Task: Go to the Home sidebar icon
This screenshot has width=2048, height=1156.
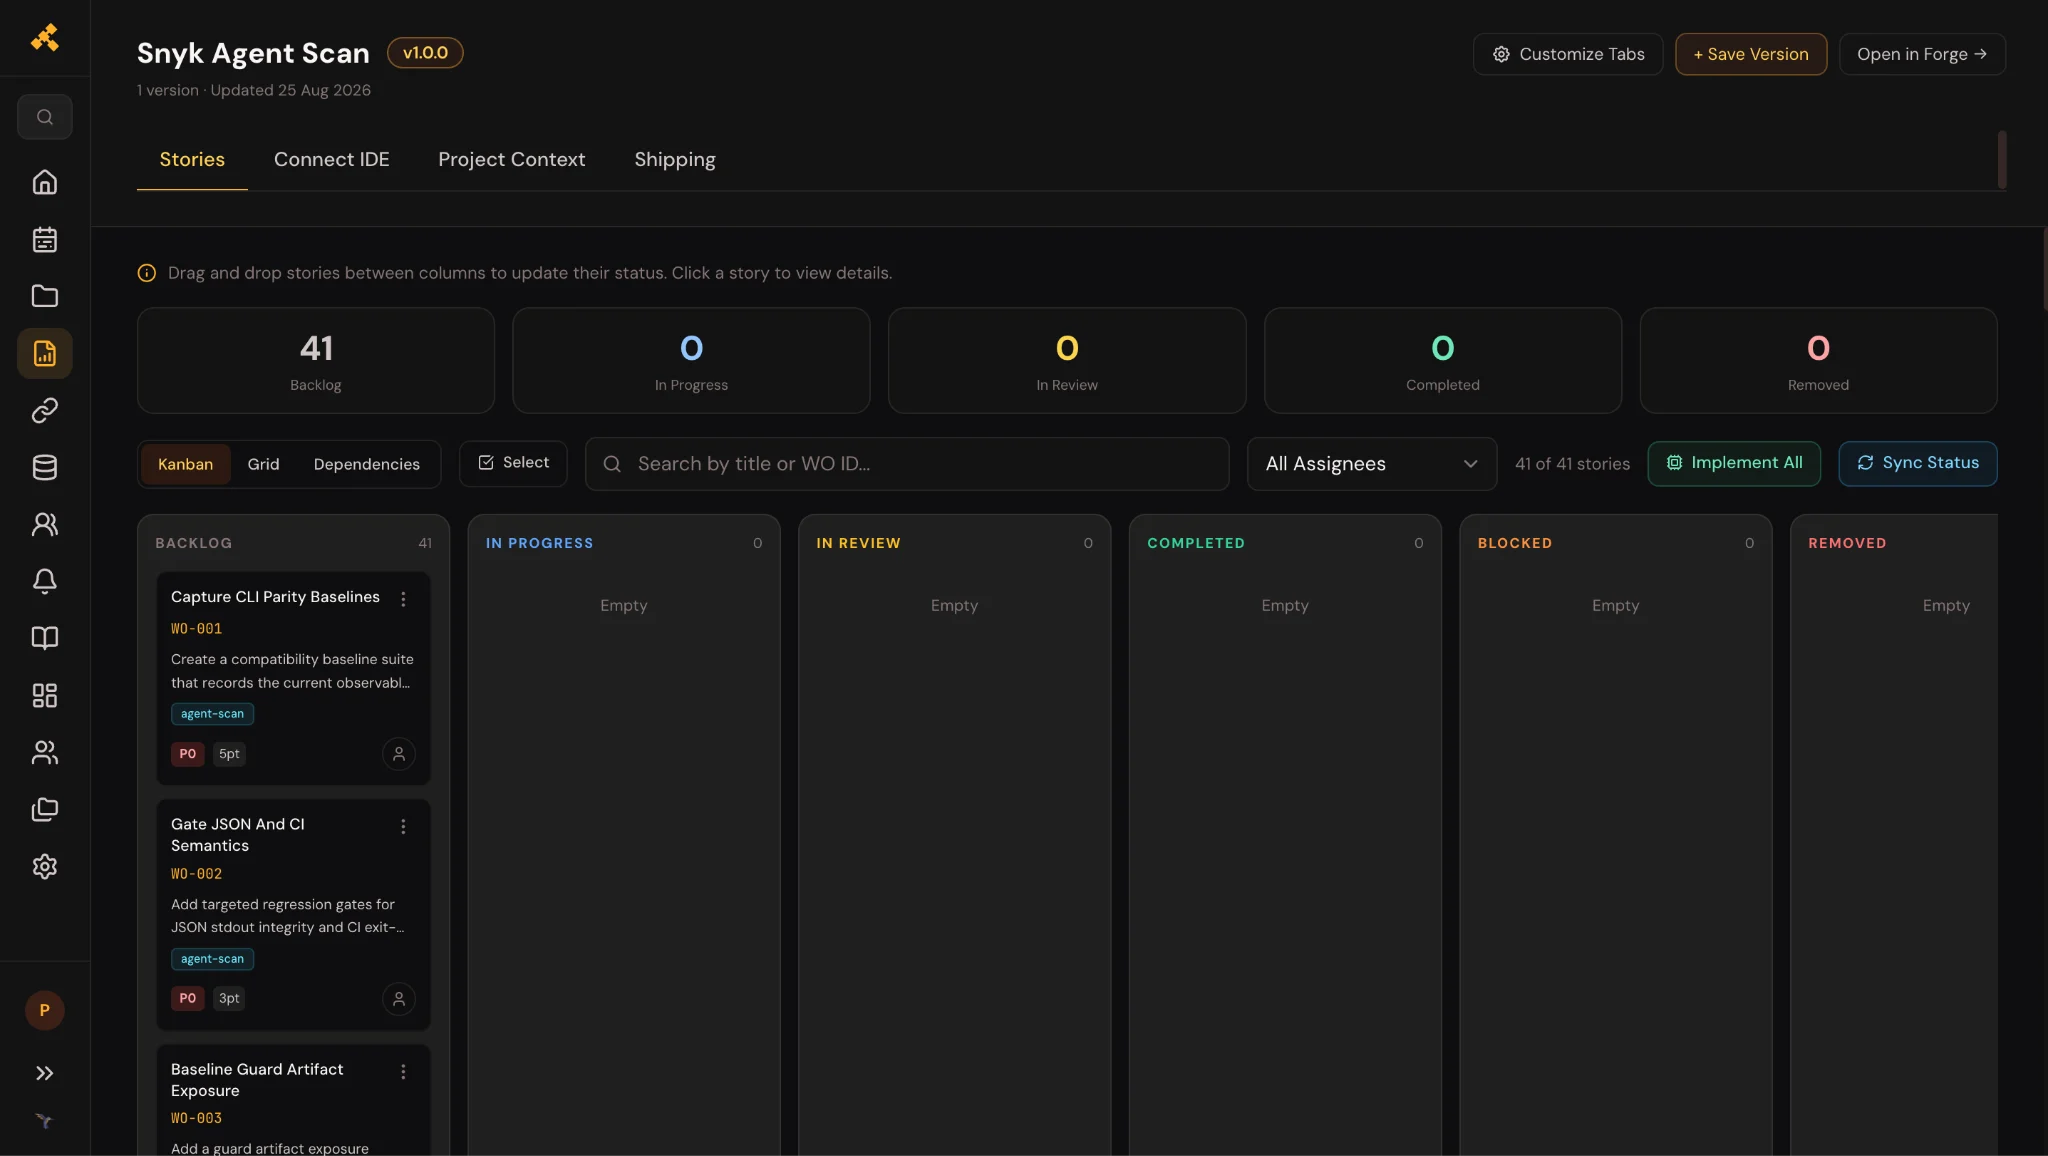Action: [45, 182]
